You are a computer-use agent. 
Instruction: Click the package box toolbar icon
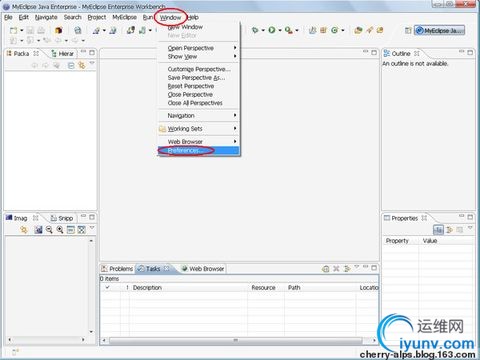coord(59,30)
